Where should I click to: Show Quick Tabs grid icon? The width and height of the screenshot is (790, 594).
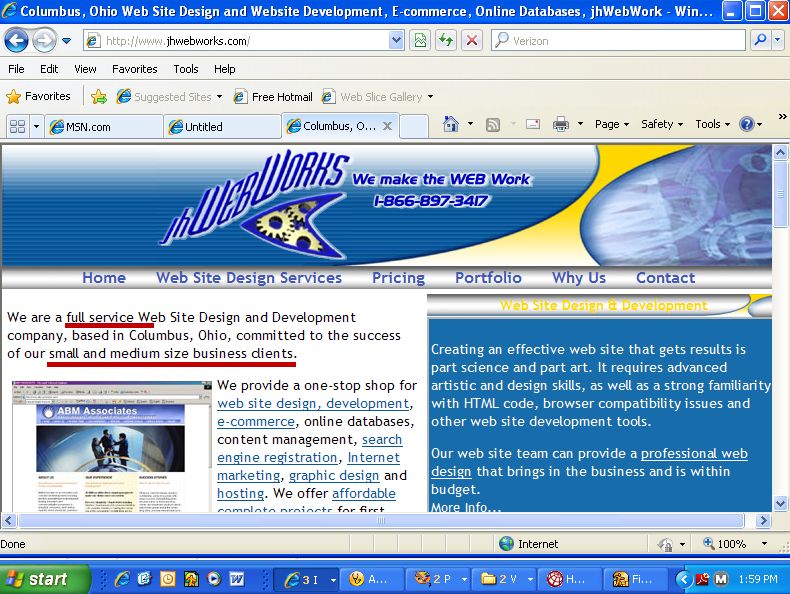[18, 126]
